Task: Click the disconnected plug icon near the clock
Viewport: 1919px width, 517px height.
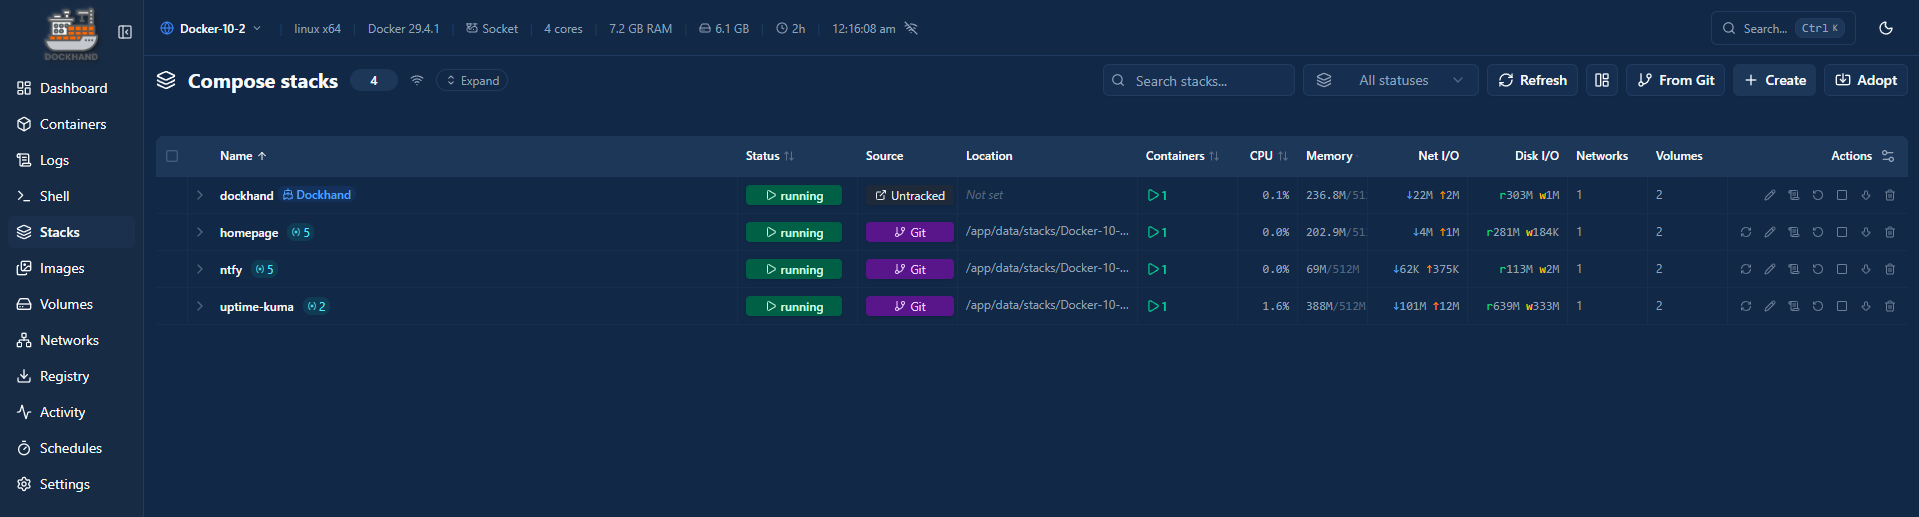Action: pos(911,28)
